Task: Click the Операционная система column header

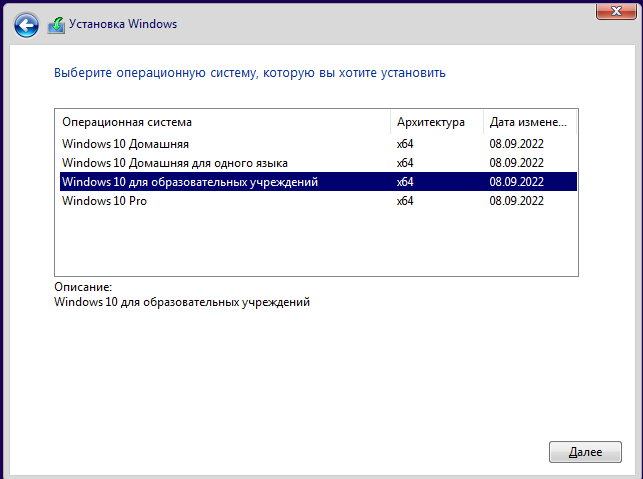Action: (x=223, y=122)
